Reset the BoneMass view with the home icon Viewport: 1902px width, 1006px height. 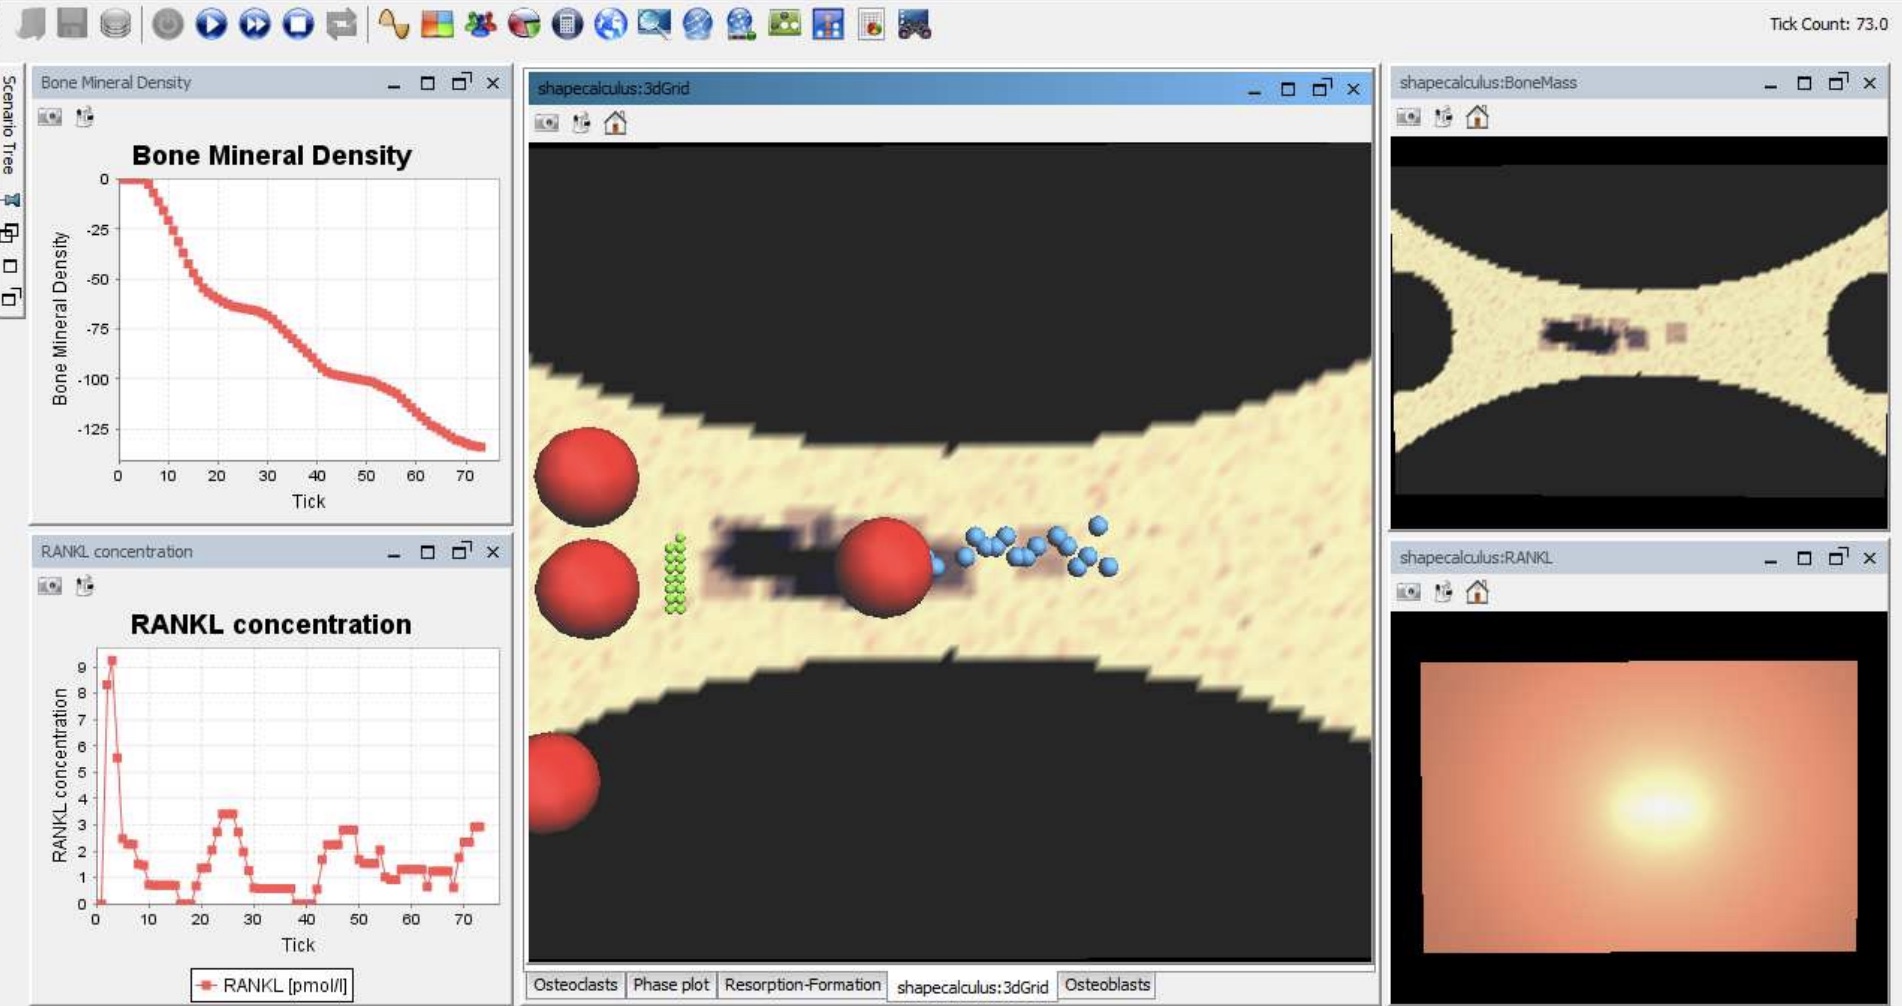point(1477,117)
